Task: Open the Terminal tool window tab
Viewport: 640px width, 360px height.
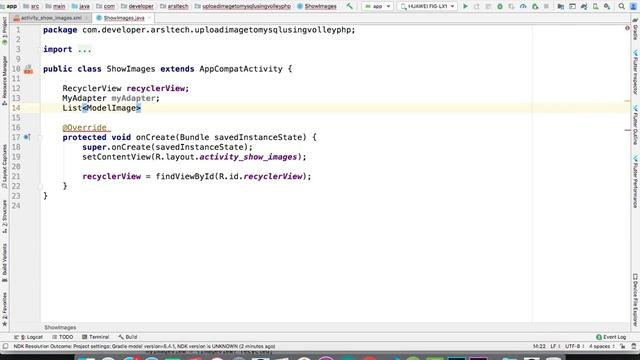Action: coord(96,337)
